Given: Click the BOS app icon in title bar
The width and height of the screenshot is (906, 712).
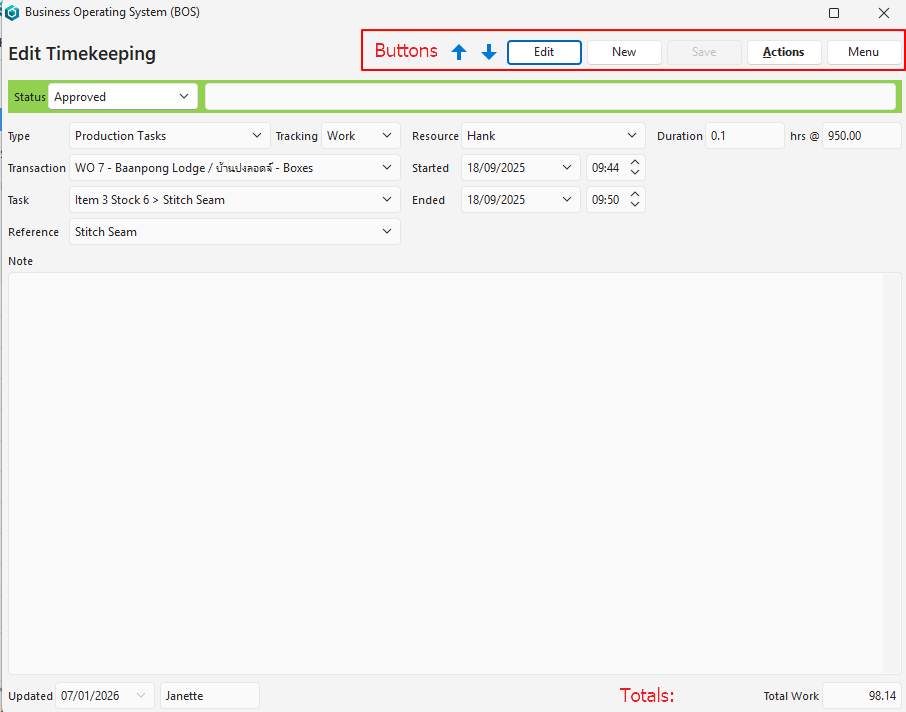Looking at the screenshot, I should point(12,13).
